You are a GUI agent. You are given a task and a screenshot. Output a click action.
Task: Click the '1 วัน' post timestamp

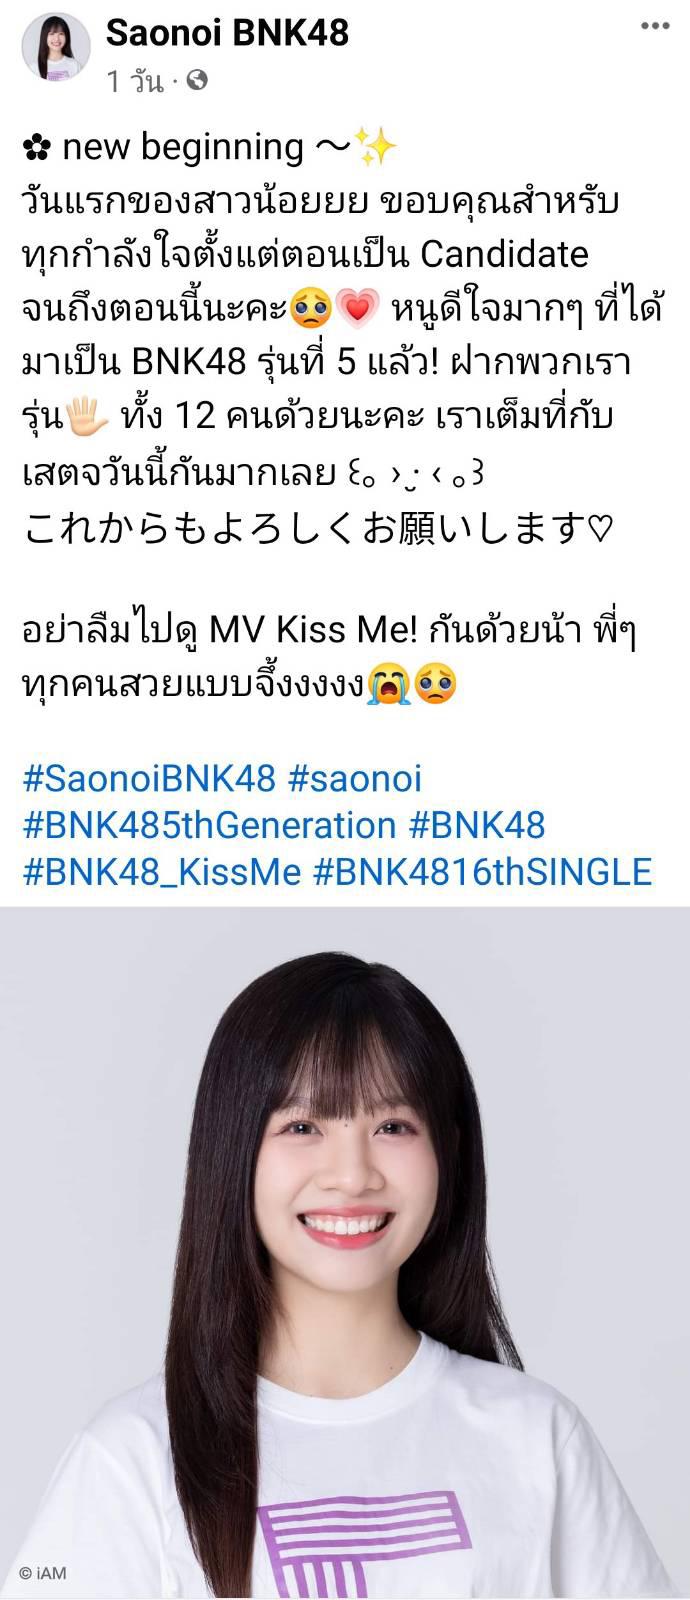point(134,81)
